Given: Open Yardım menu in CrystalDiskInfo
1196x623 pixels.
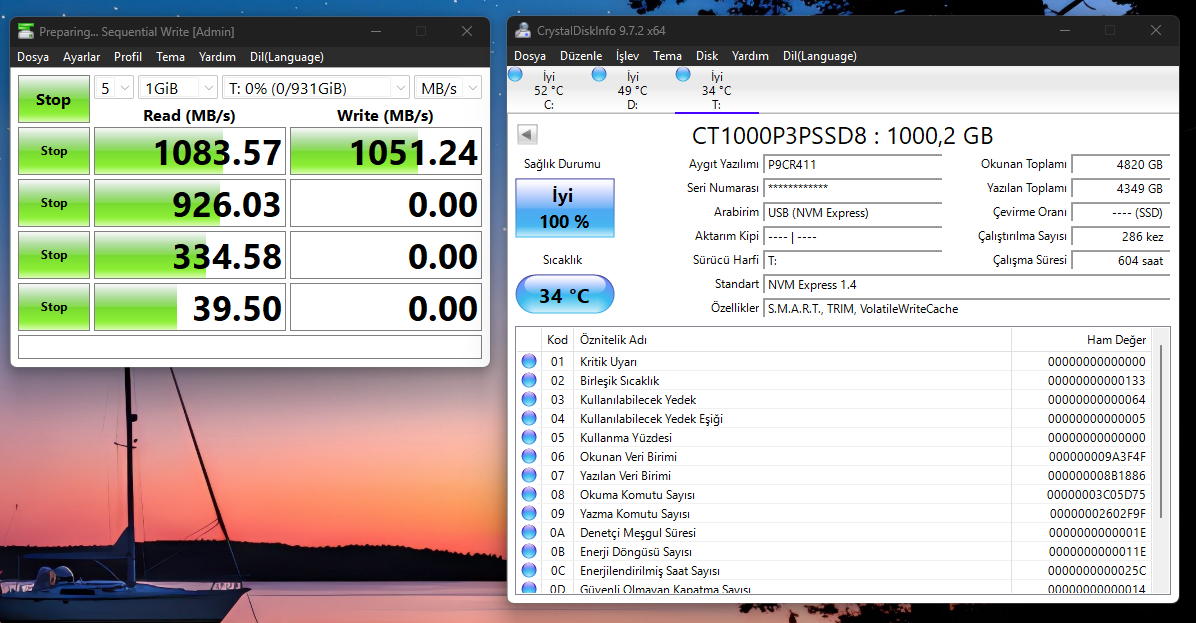Looking at the screenshot, I should (750, 56).
